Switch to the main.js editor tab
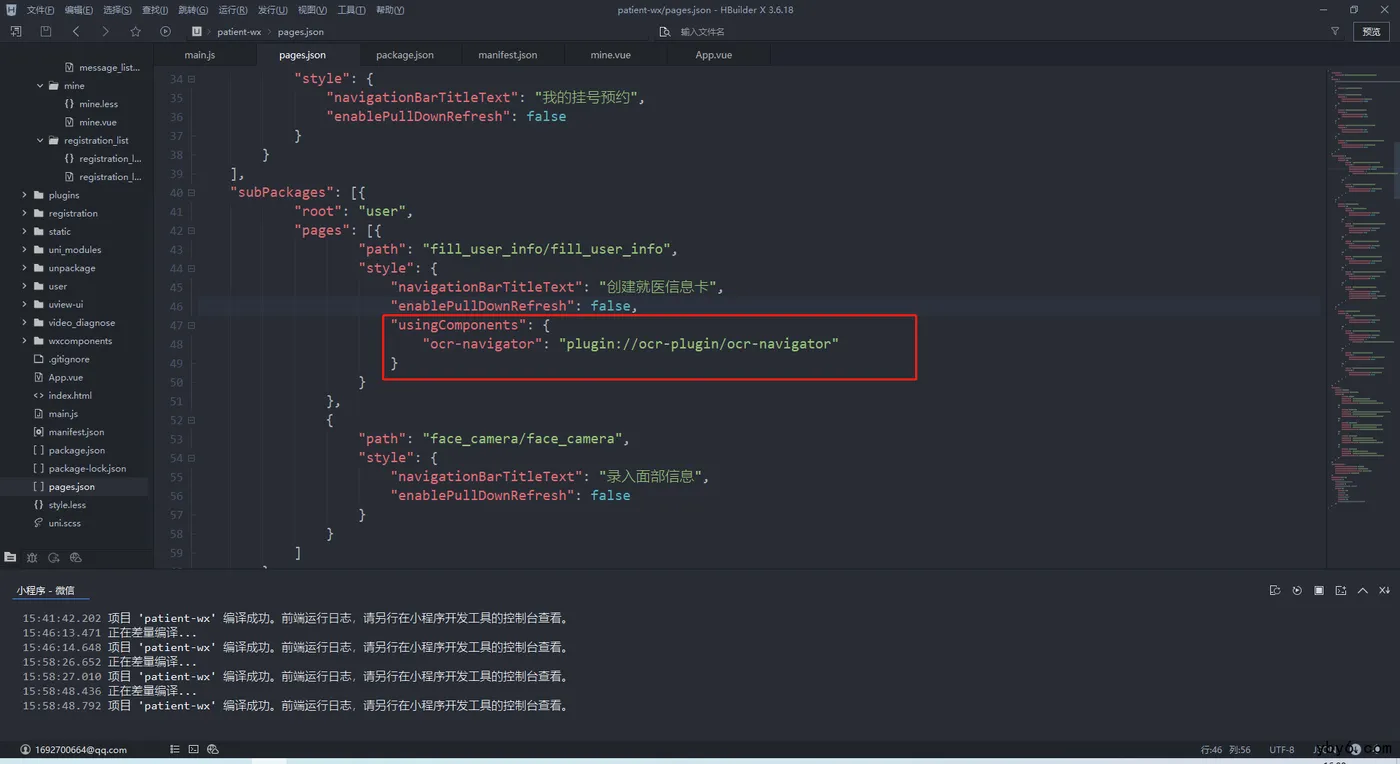Screen dimensions: 1400x764 (x=200, y=55)
